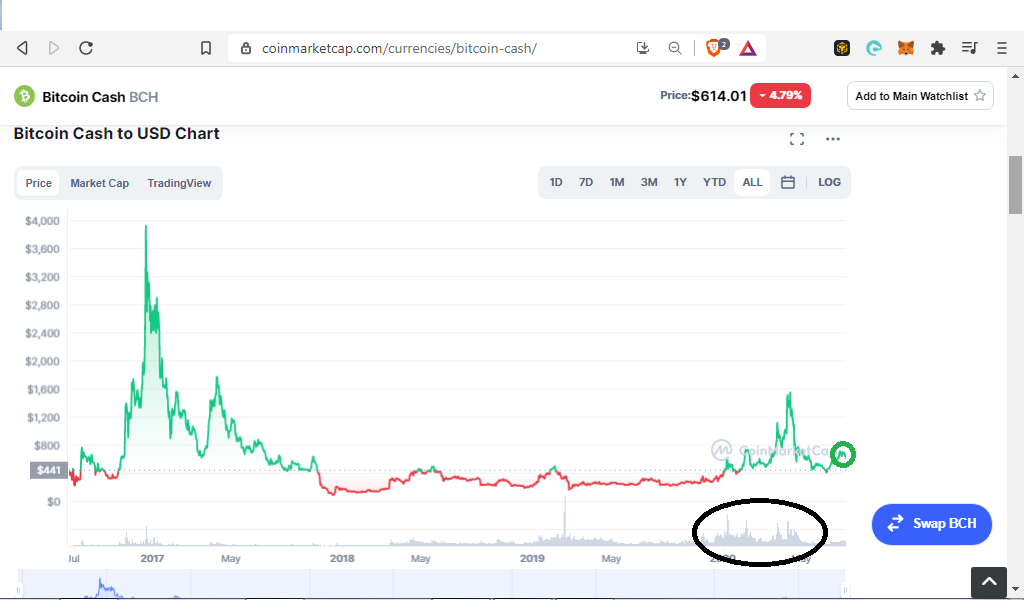Open the MetaMask fox extension
This screenshot has width=1024, height=600.
click(x=906, y=48)
